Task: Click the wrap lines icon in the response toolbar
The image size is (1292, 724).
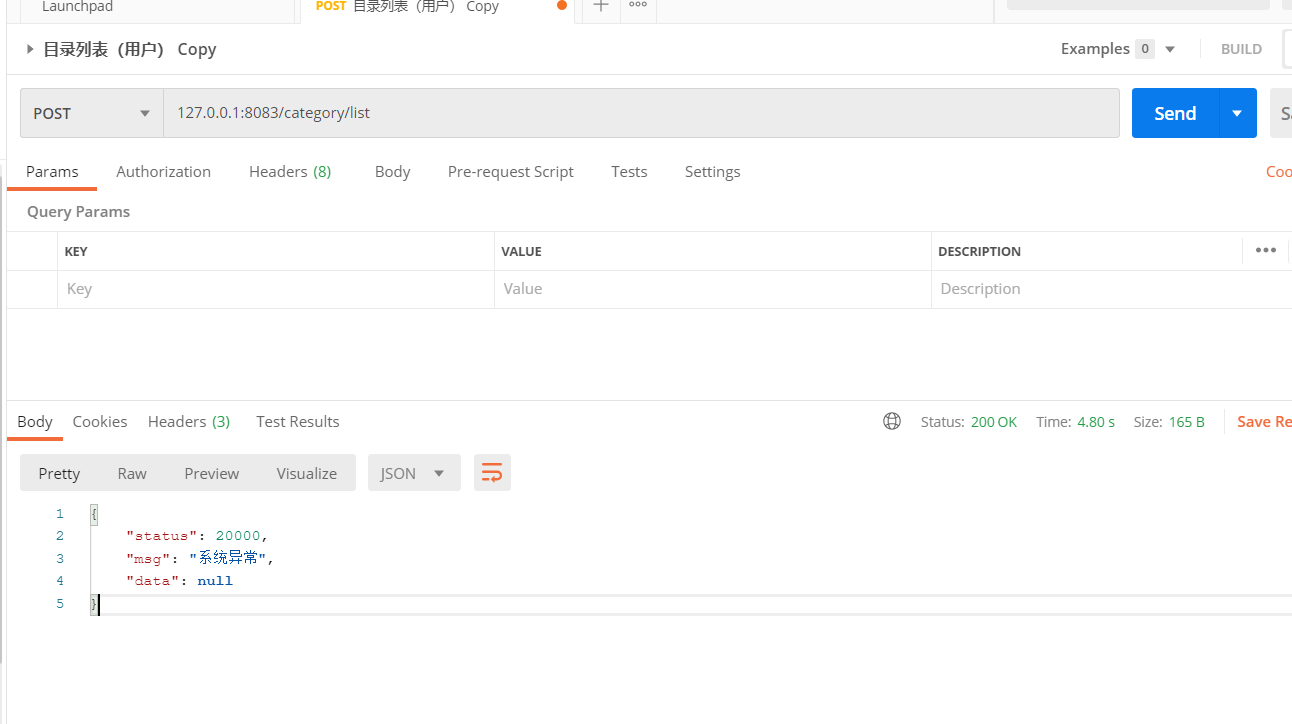Action: (x=492, y=473)
